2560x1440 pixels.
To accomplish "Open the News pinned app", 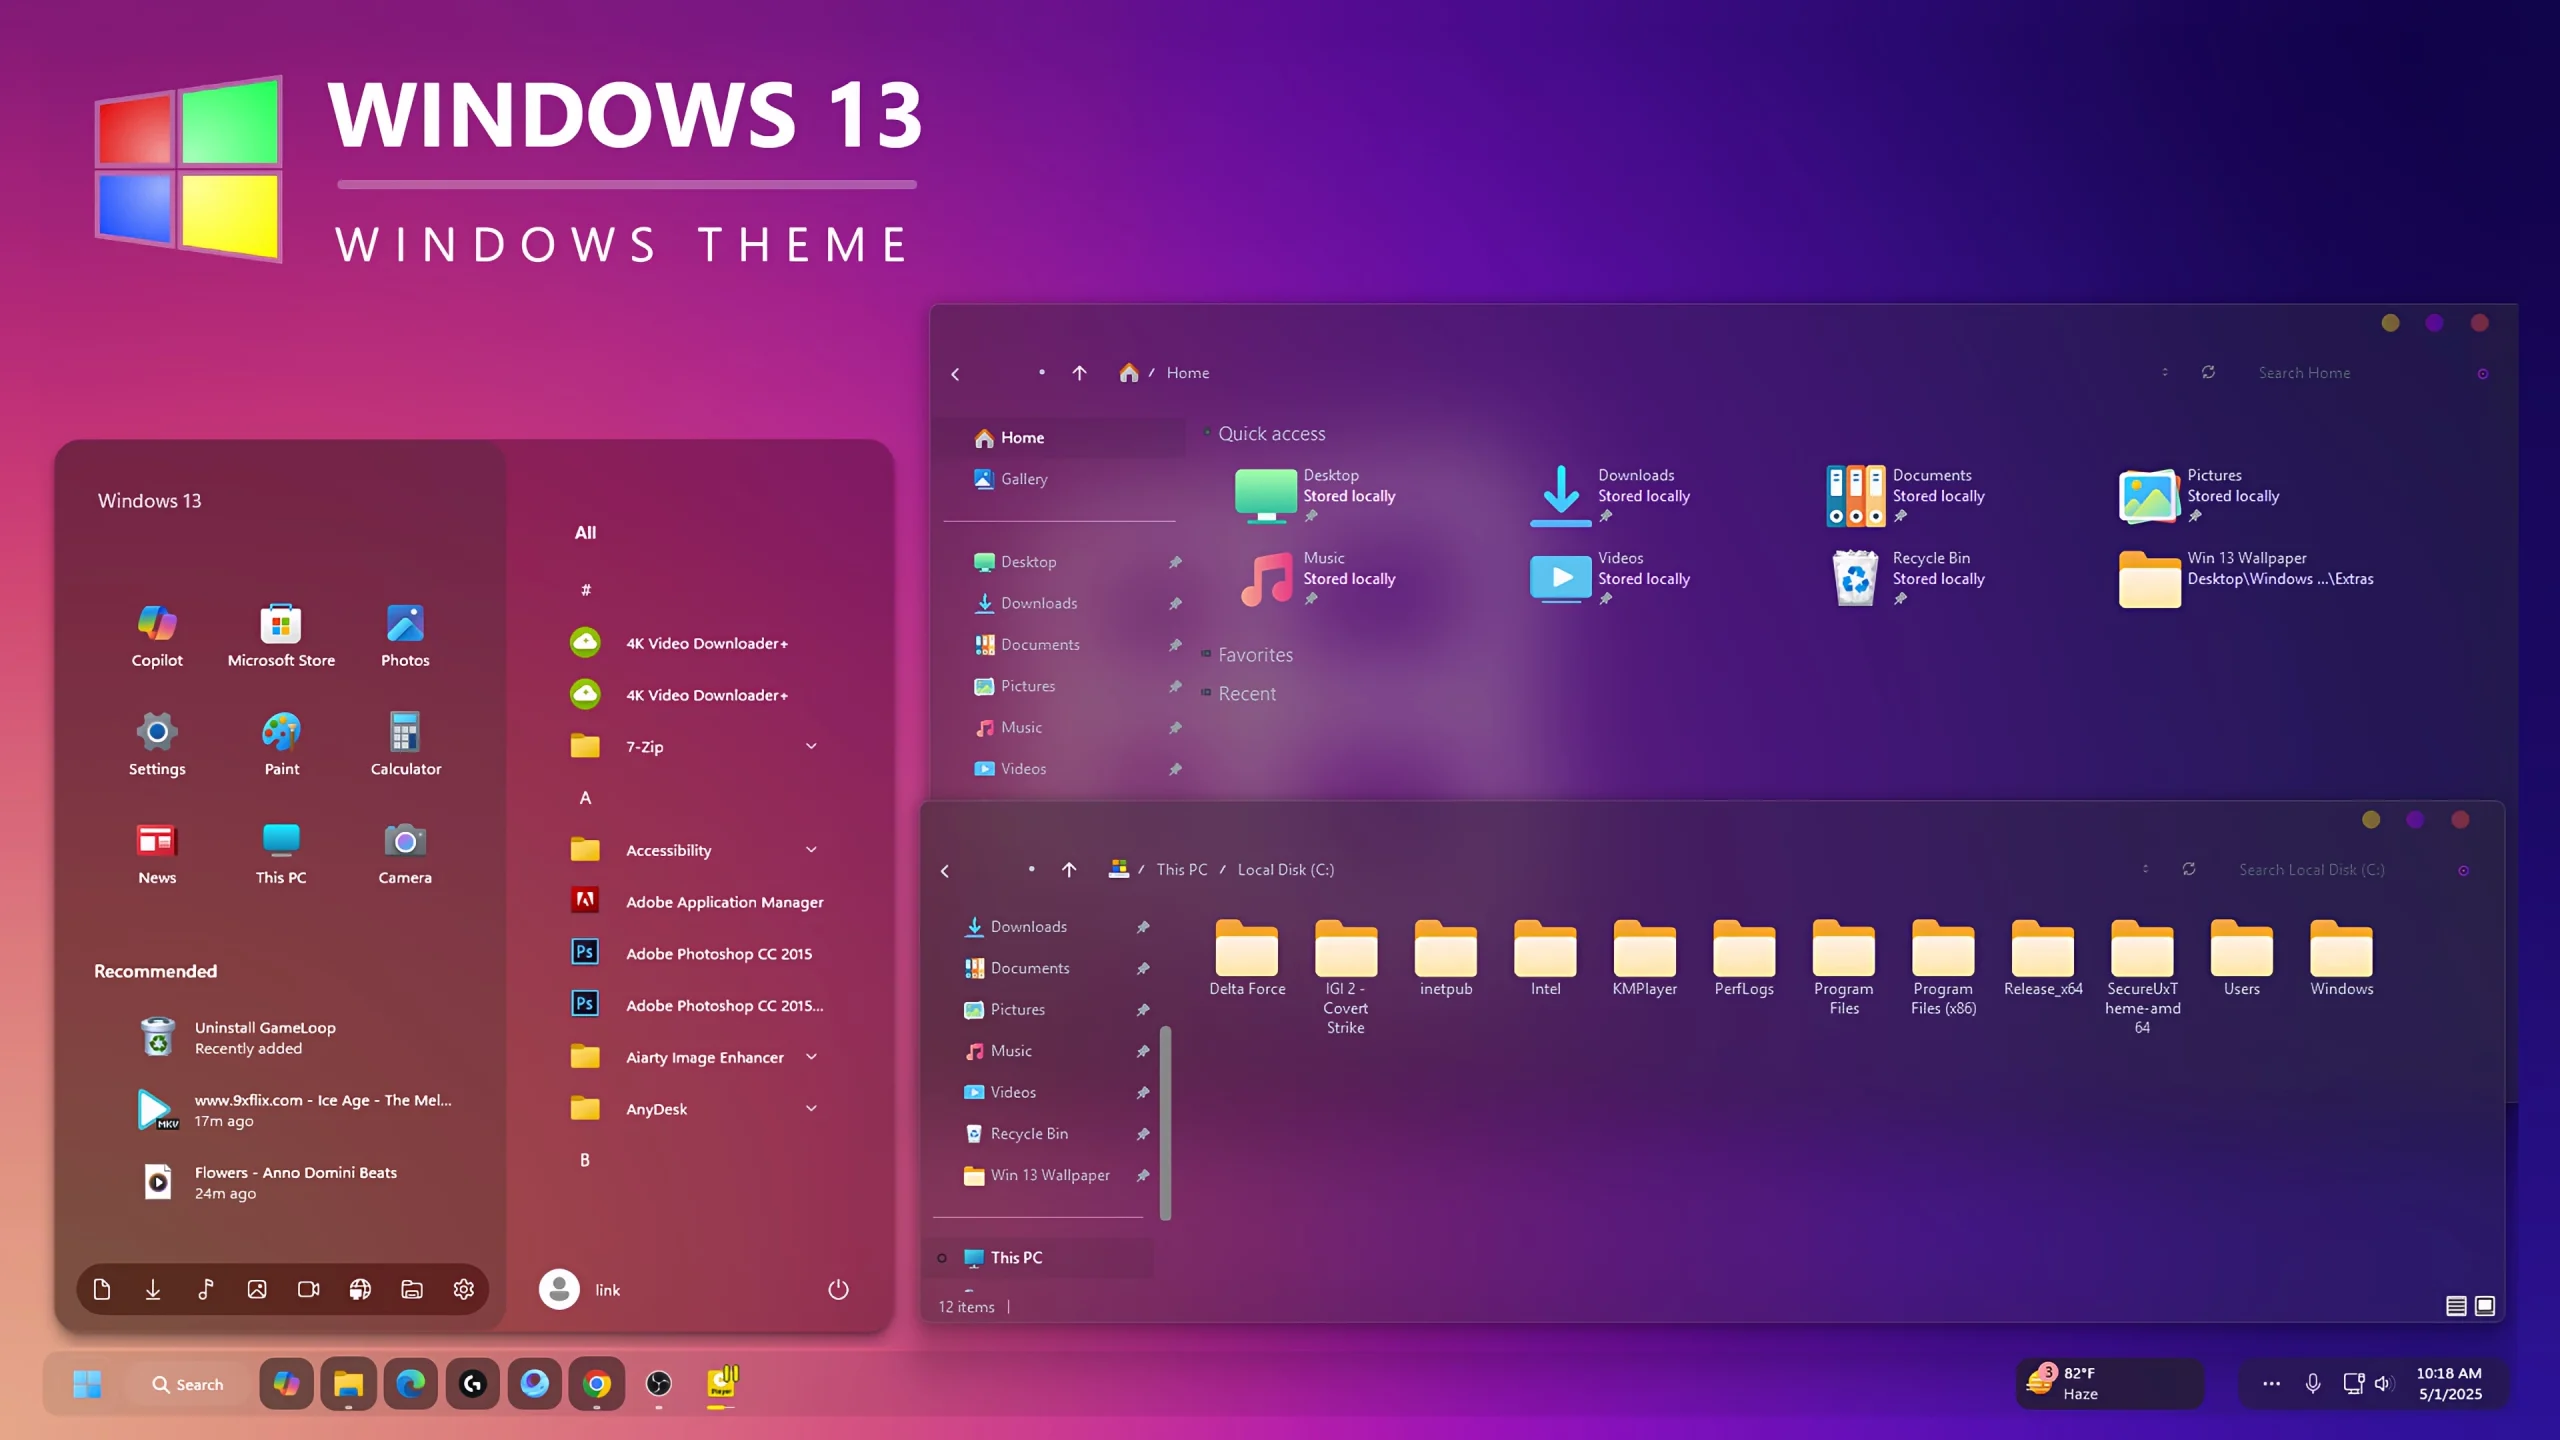I will tap(157, 853).
